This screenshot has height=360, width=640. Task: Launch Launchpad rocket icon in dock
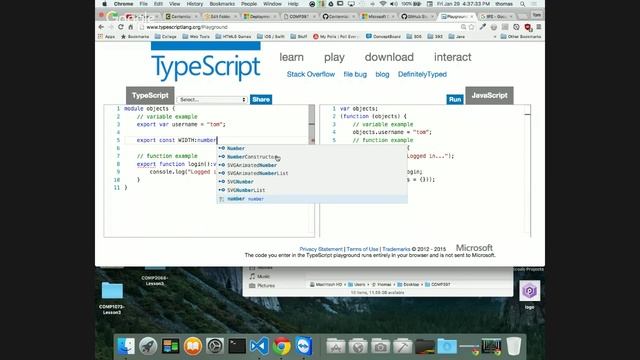click(148, 346)
